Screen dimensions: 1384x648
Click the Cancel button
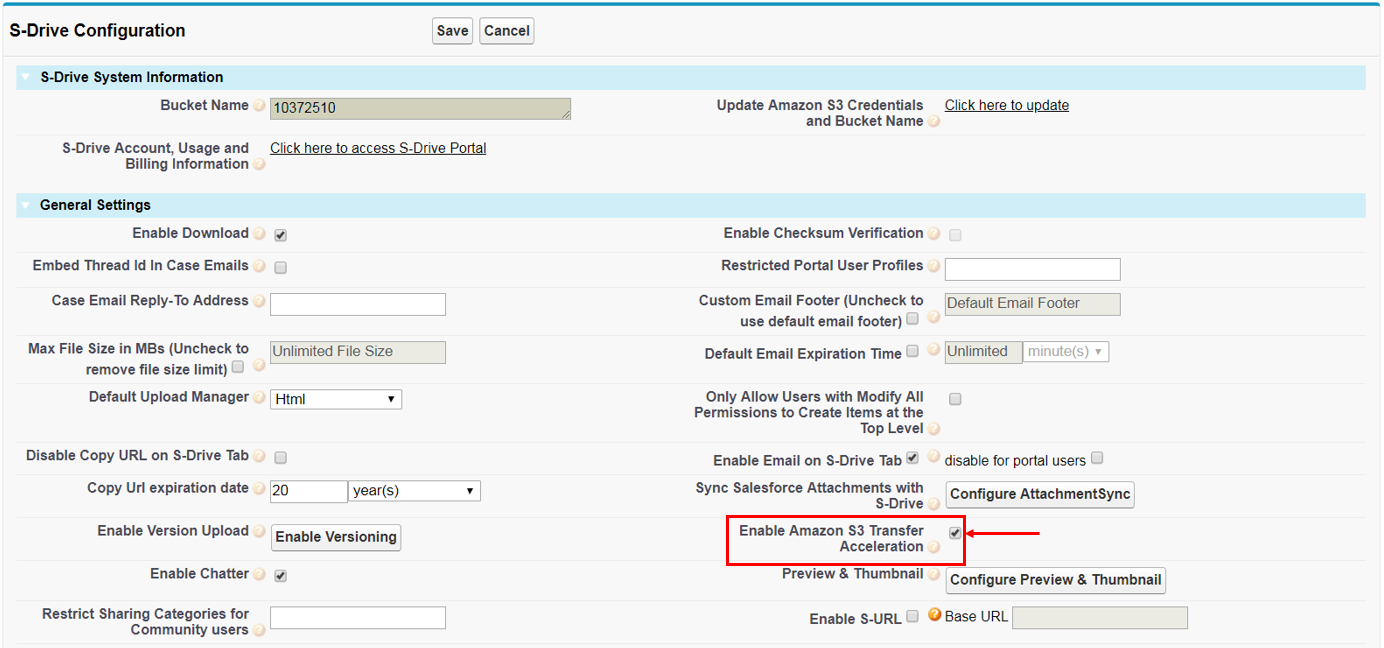tap(507, 31)
